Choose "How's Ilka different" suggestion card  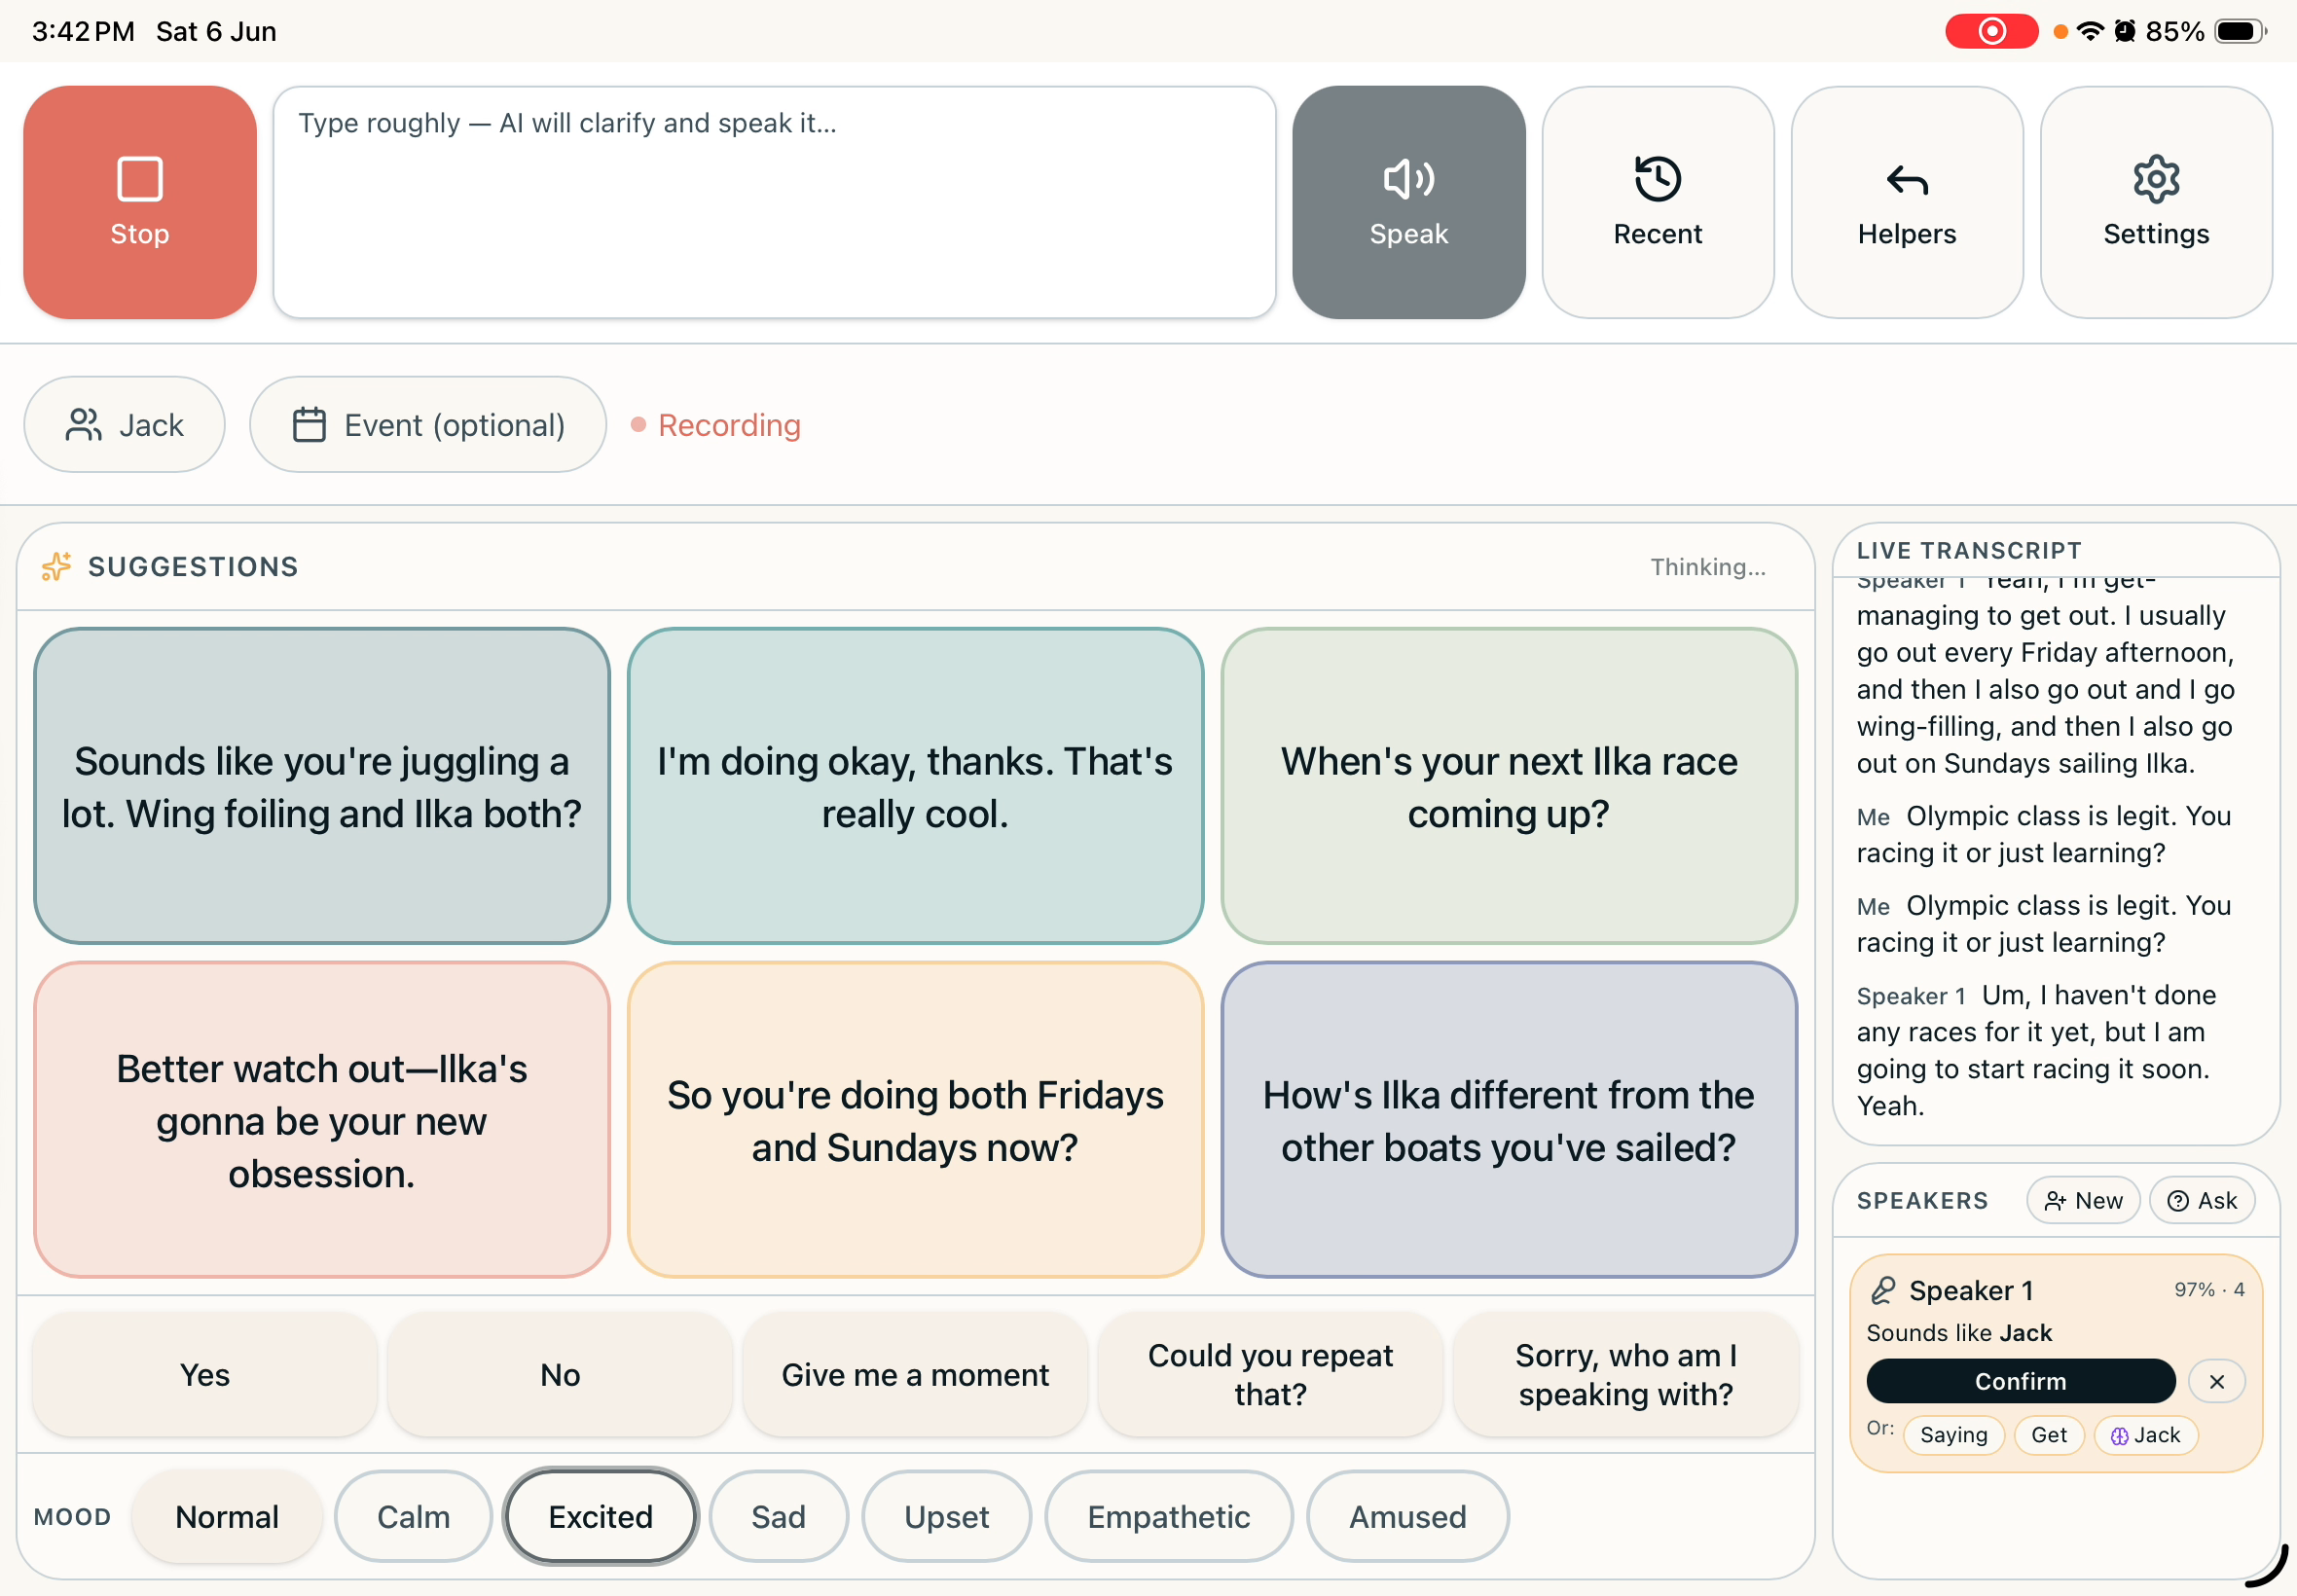[x=1508, y=1120]
